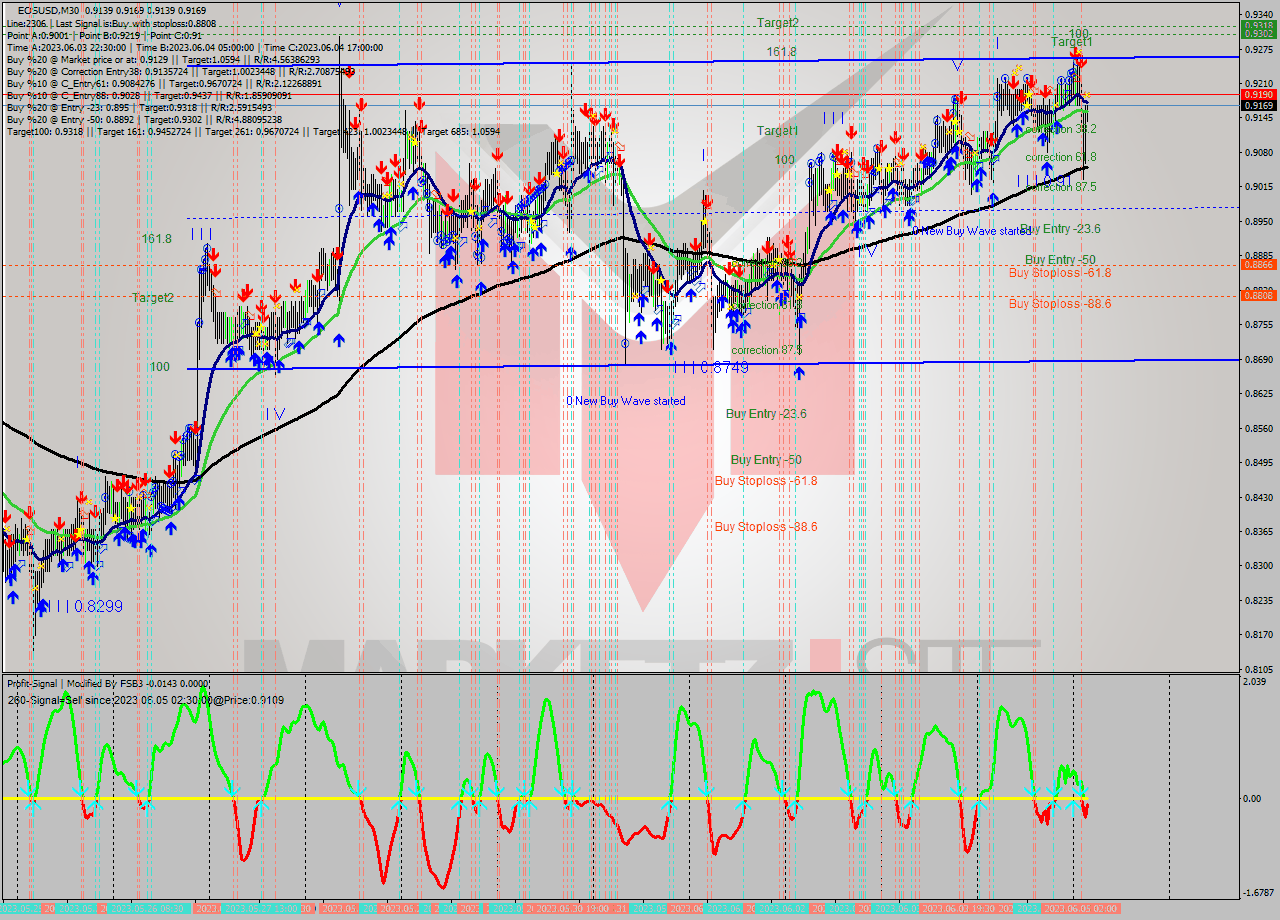
Task: Select the 'correction 61.8' label on right
Action: (x=1061, y=158)
